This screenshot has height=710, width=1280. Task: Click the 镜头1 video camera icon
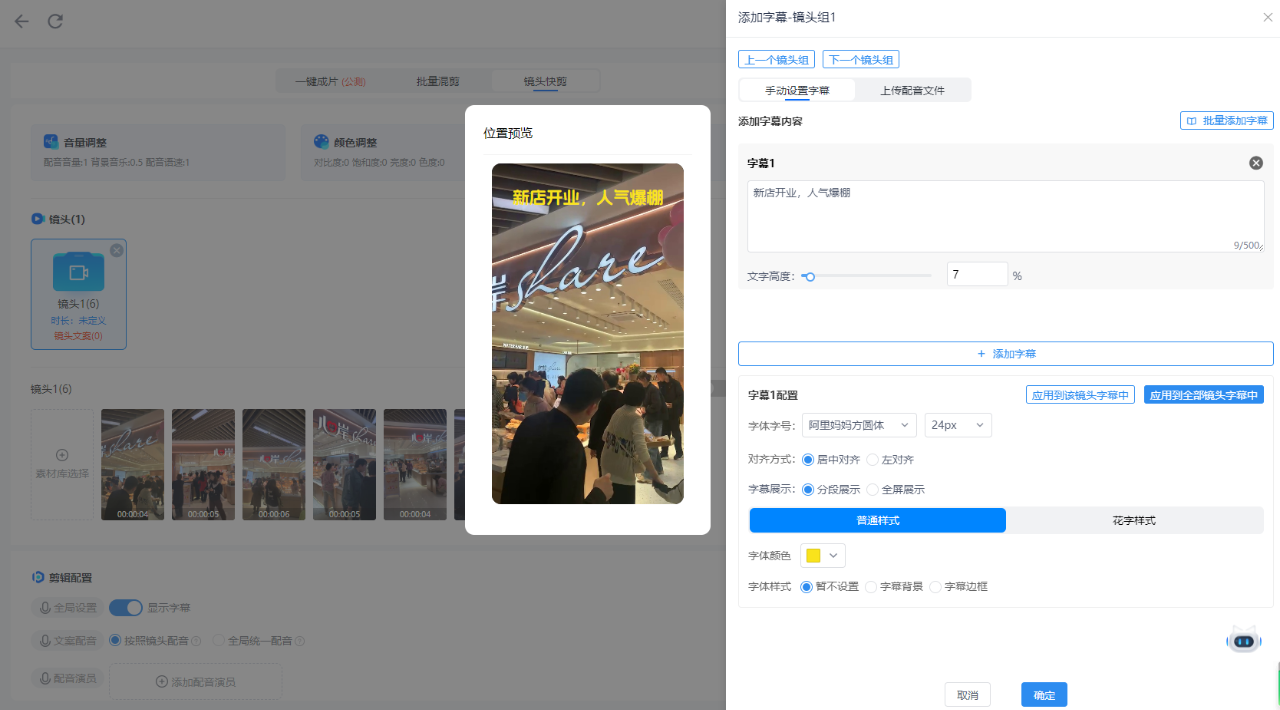coord(78,272)
